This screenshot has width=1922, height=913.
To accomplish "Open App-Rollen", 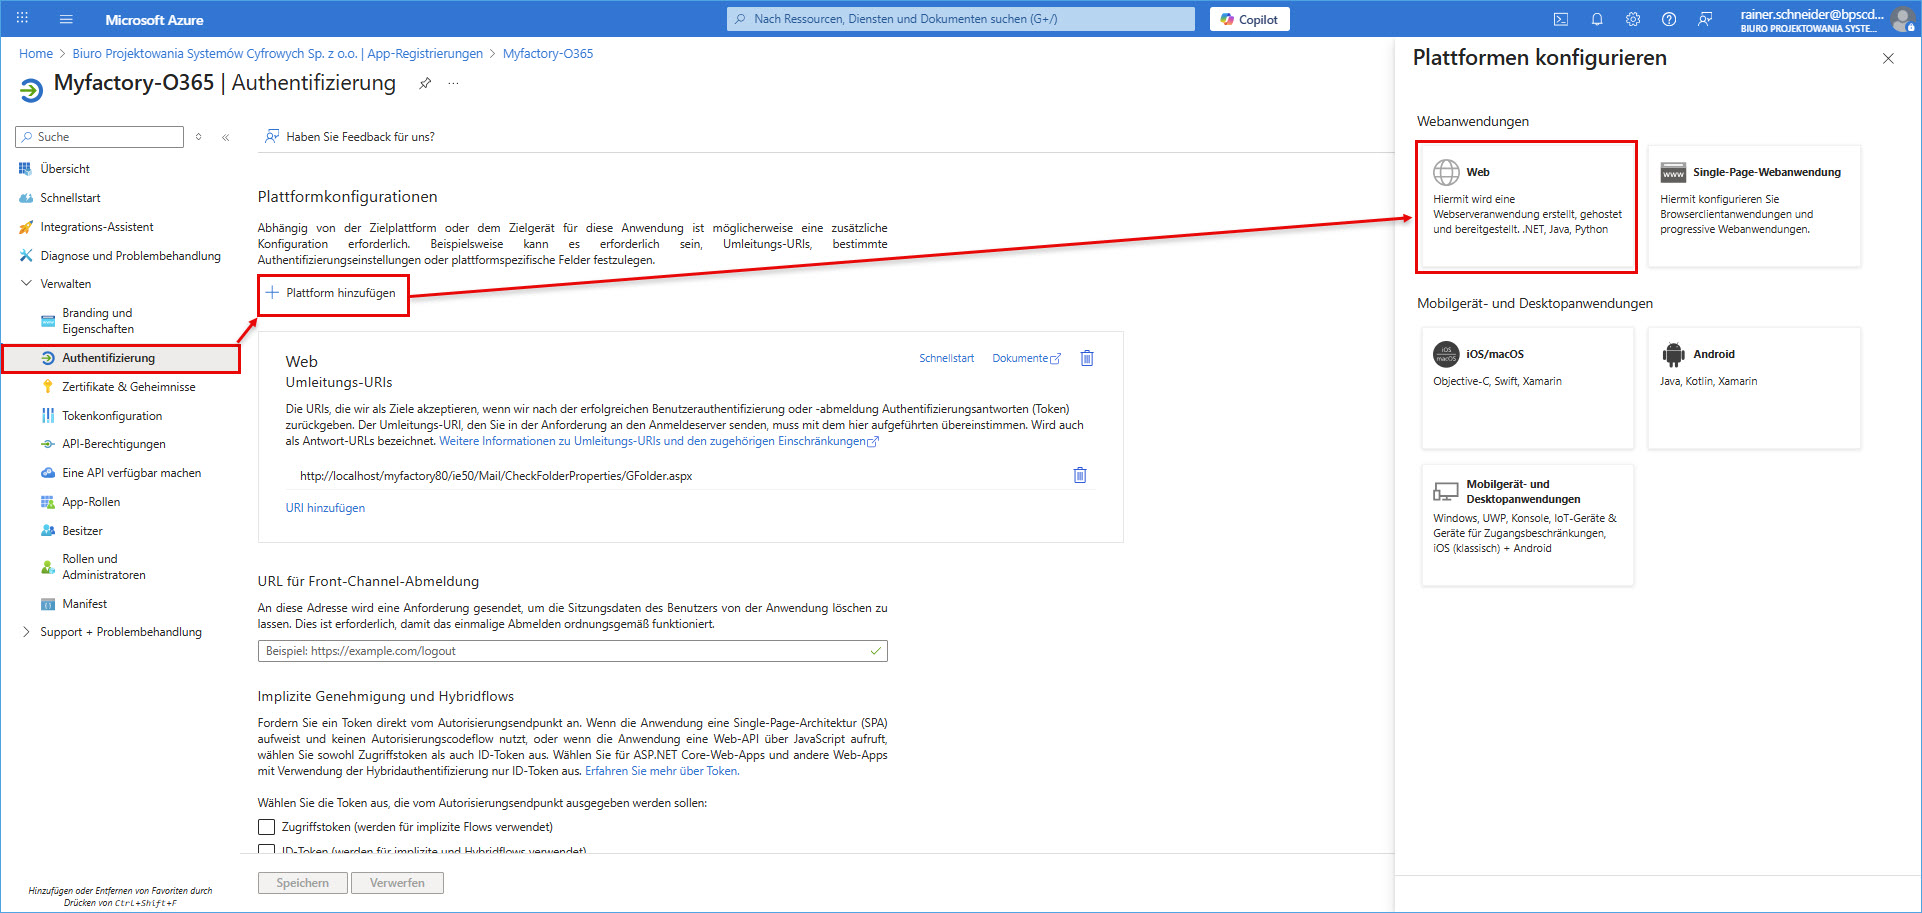I will (x=91, y=502).
